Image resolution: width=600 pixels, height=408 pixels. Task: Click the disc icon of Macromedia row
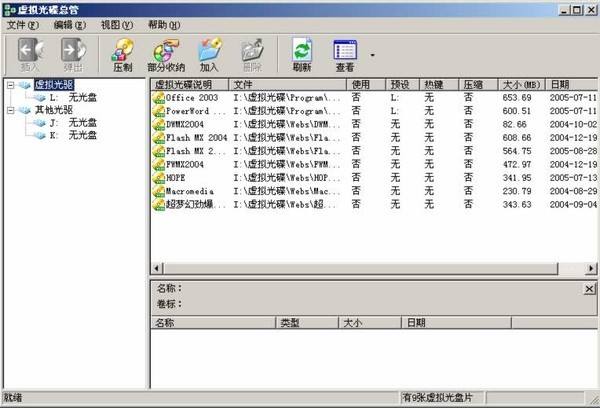tap(158, 191)
